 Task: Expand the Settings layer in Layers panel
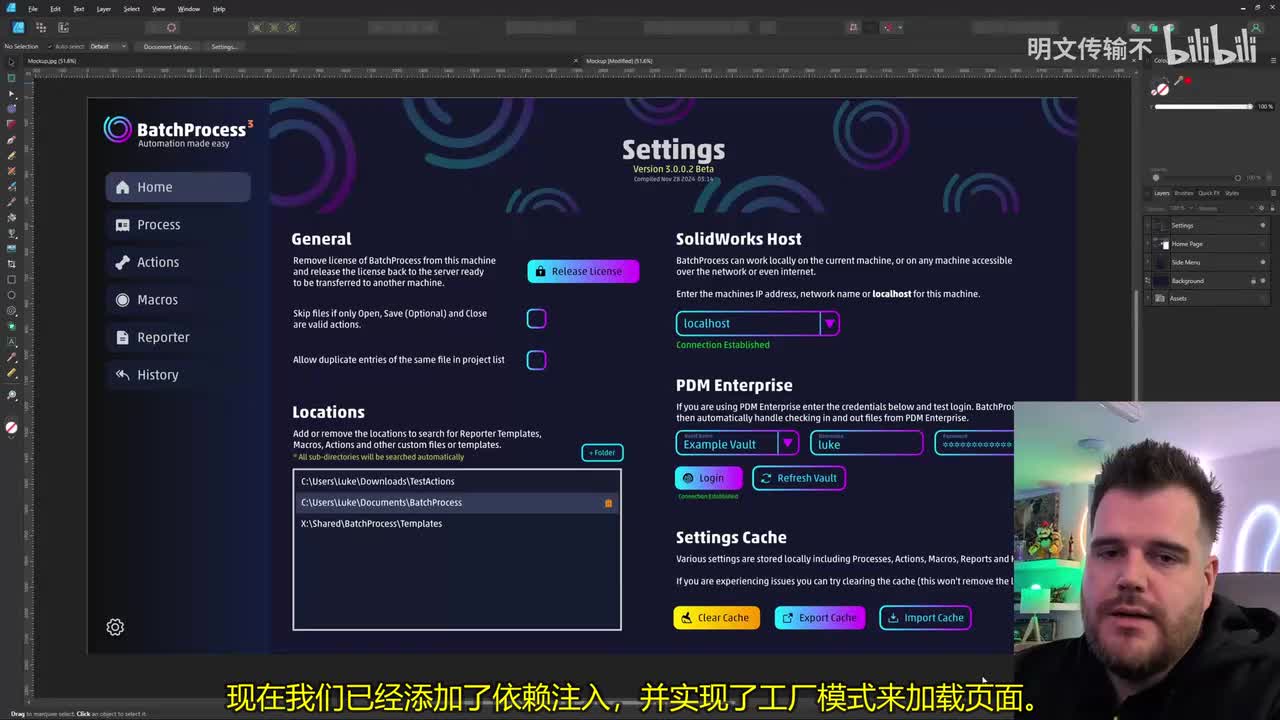pyautogui.click(x=1148, y=225)
